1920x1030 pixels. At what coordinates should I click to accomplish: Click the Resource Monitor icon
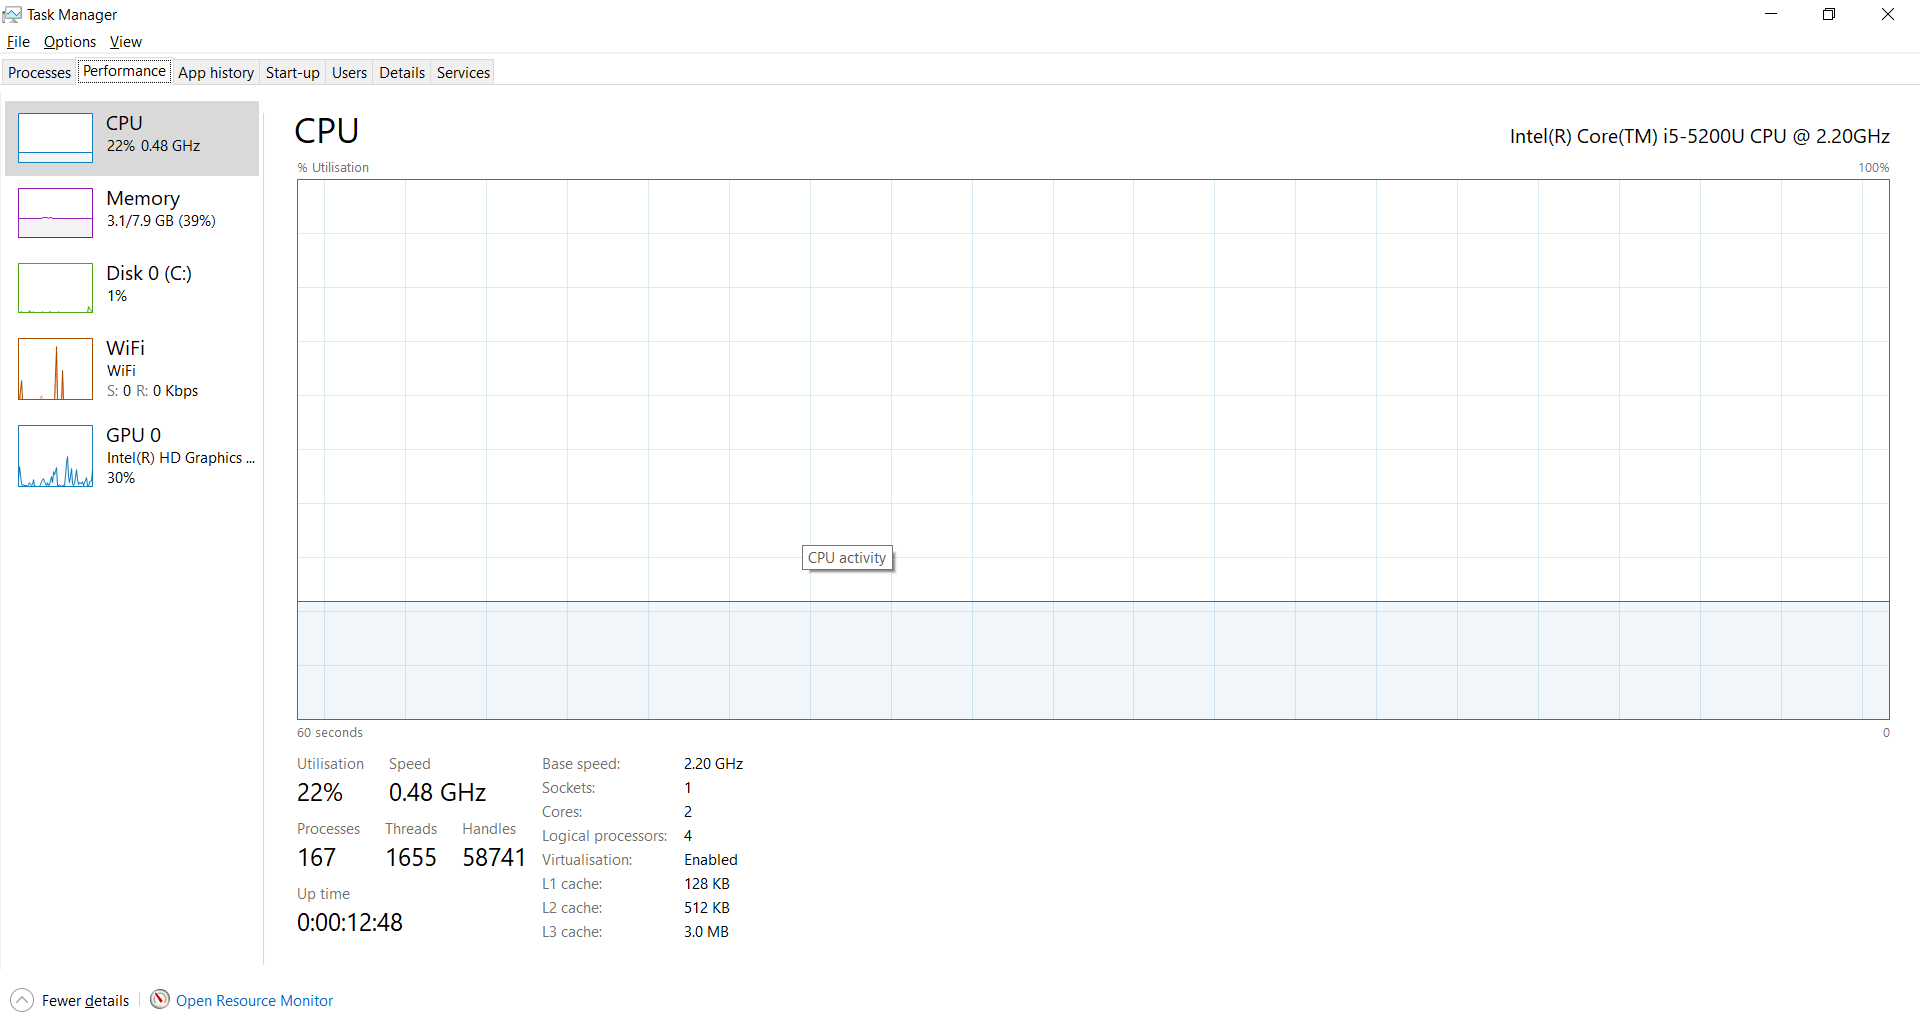160,999
